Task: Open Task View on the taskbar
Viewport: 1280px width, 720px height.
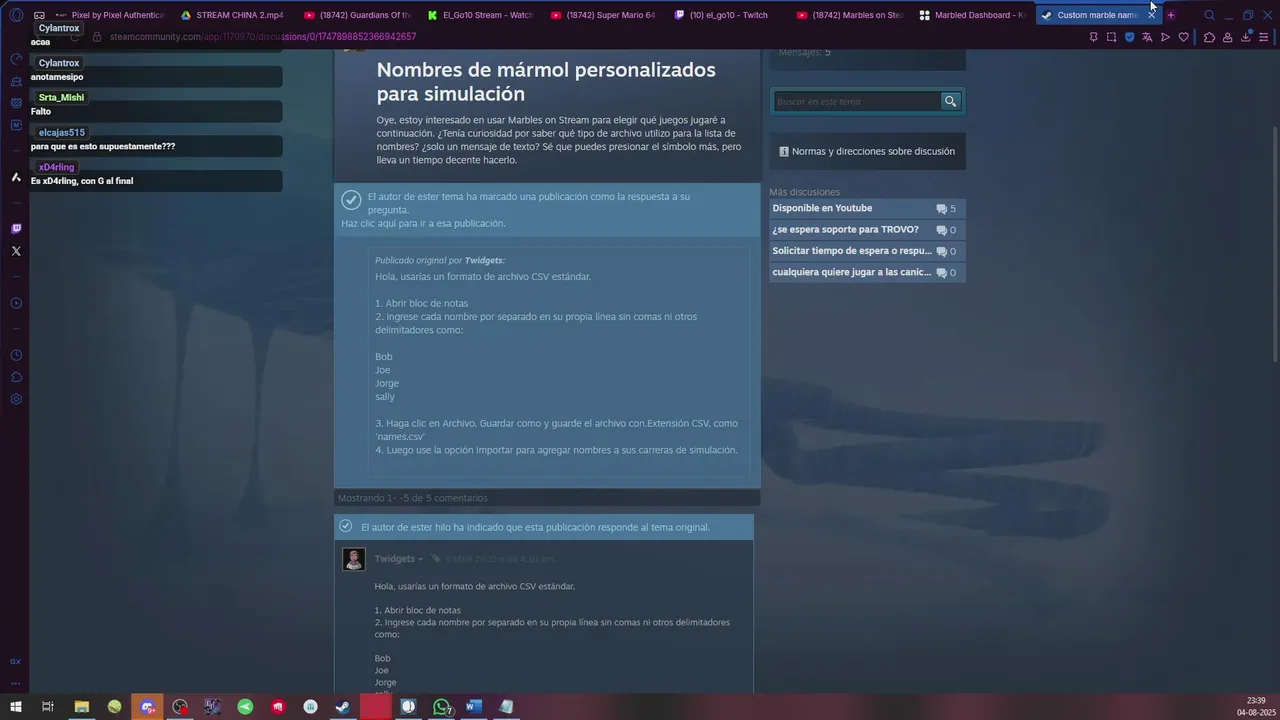Action: [47, 707]
